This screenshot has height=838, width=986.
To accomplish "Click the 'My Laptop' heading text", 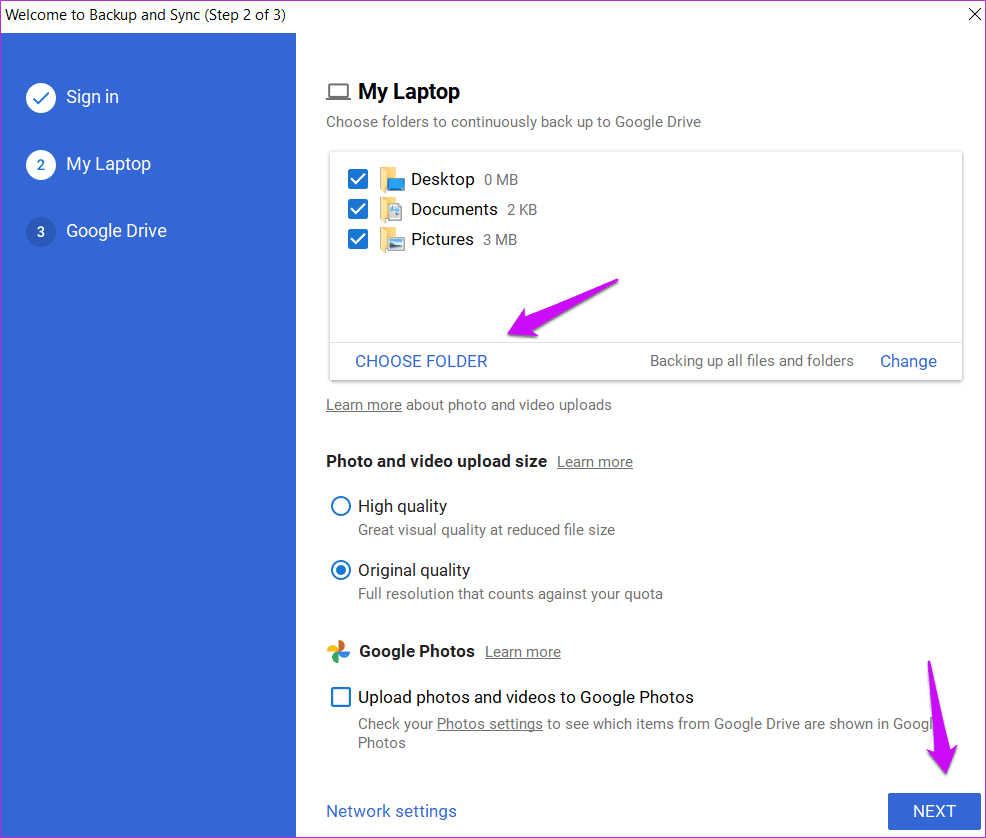I will point(409,92).
